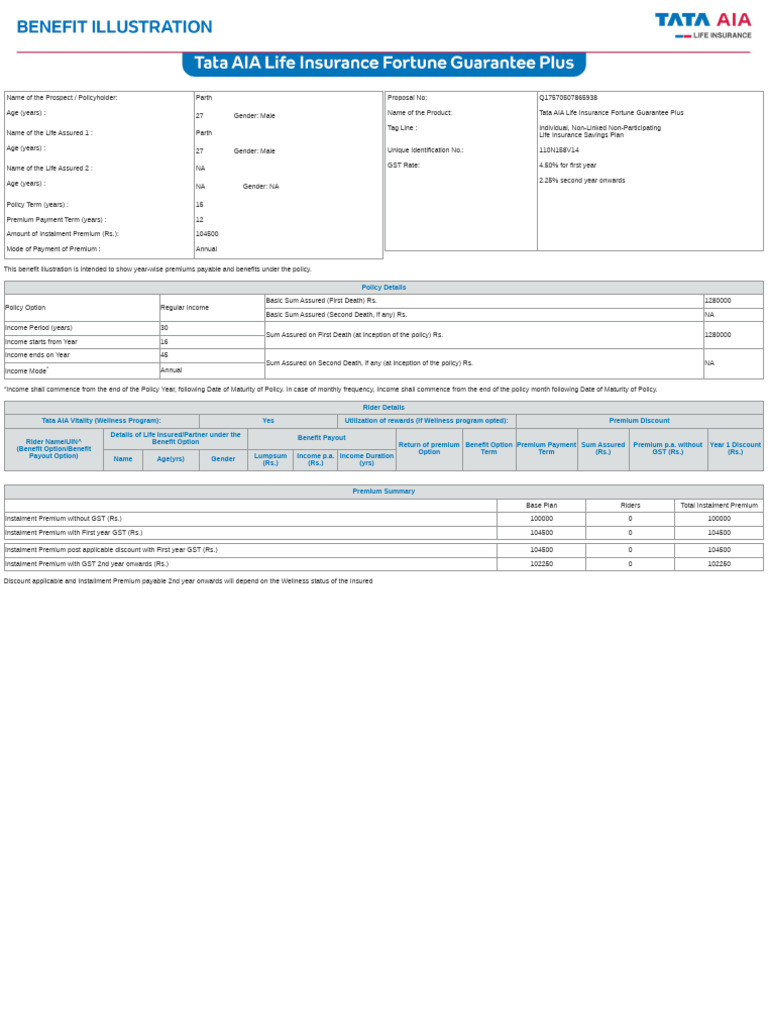Select Policy Term value 15
768x1024 pixels.
tap(200, 204)
